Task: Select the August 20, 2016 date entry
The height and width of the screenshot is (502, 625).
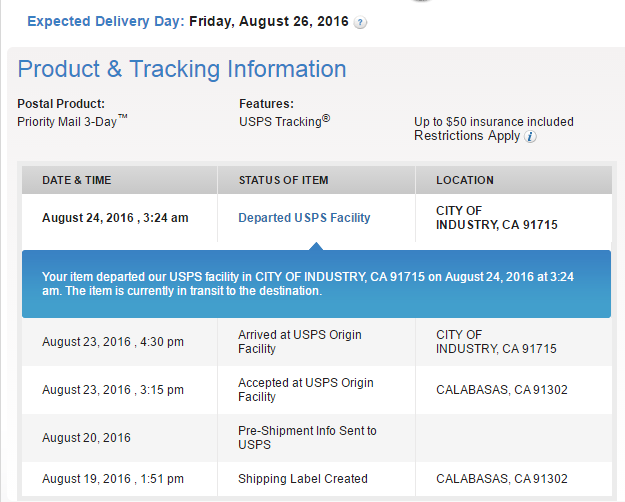Action: 86,438
